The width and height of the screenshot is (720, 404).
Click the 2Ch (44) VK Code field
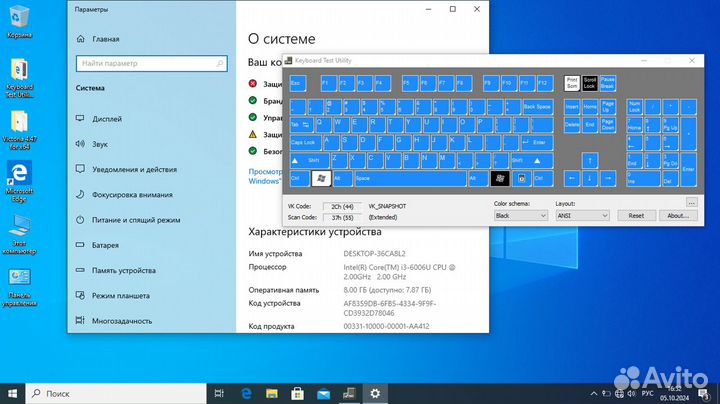tap(342, 207)
